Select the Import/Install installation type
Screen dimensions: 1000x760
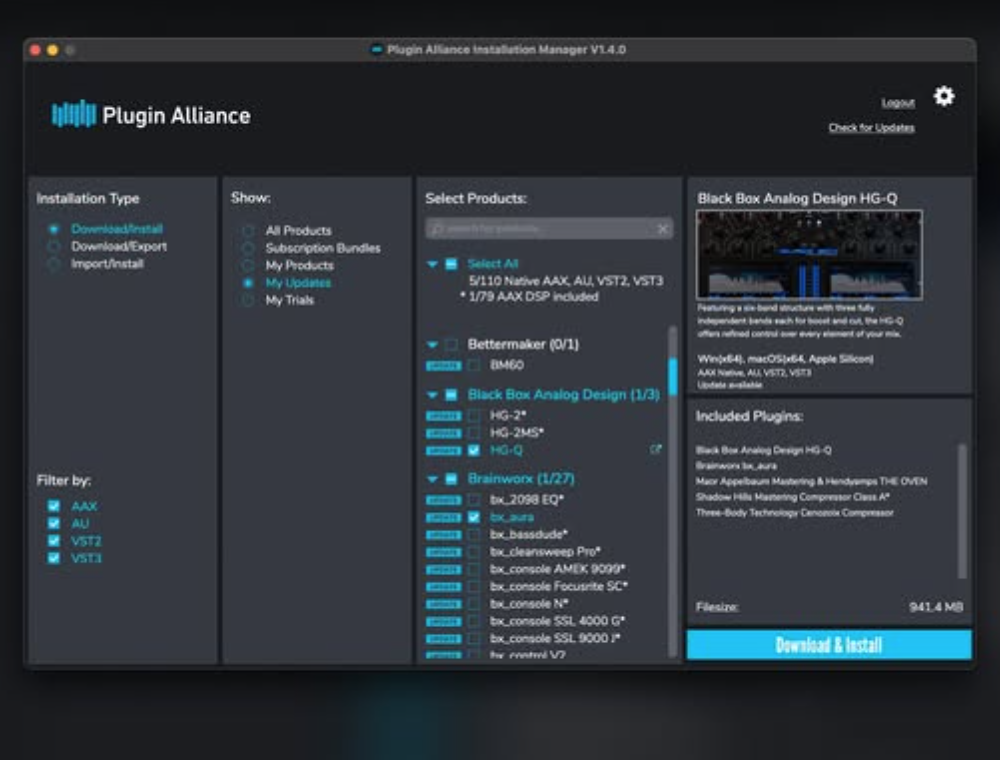coord(54,263)
